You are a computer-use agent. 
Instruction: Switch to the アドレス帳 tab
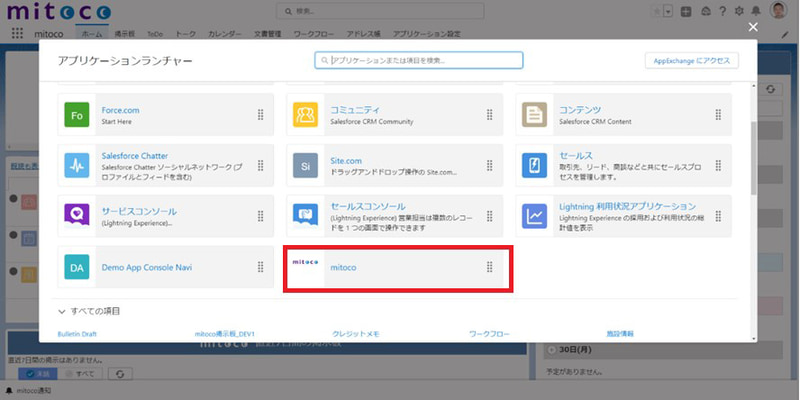coord(363,34)
